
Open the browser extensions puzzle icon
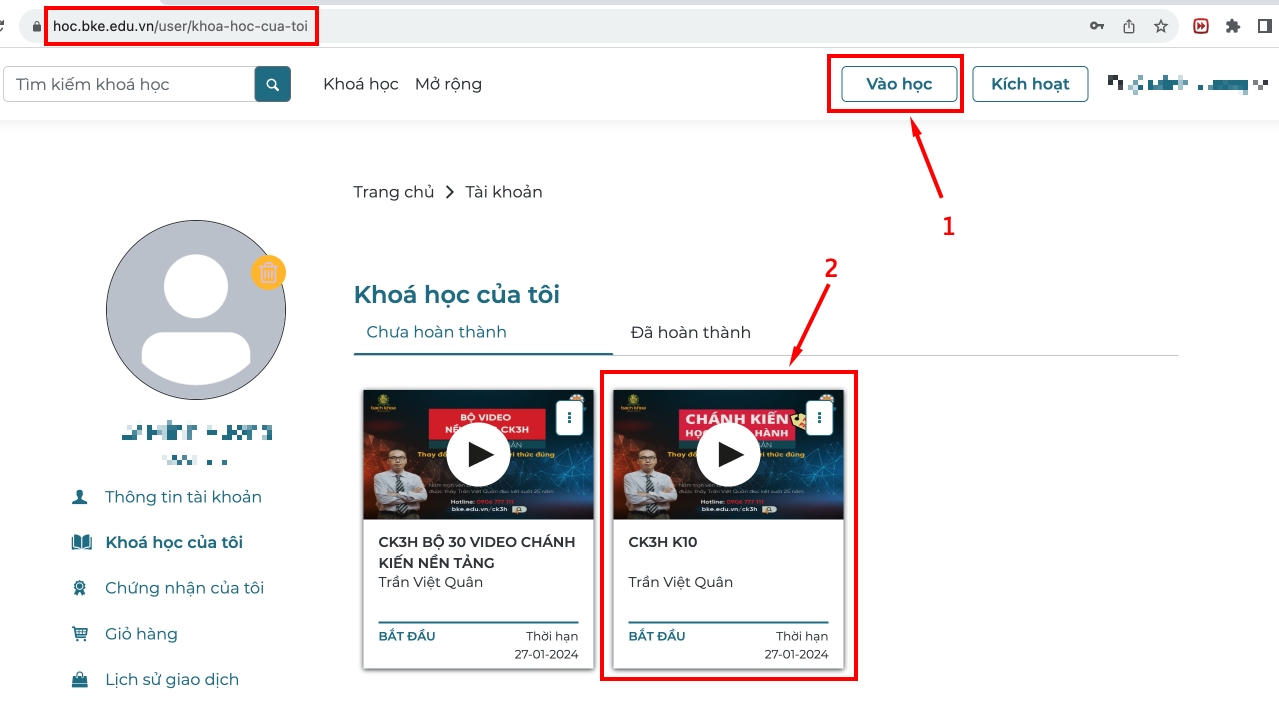point(1233,27)
